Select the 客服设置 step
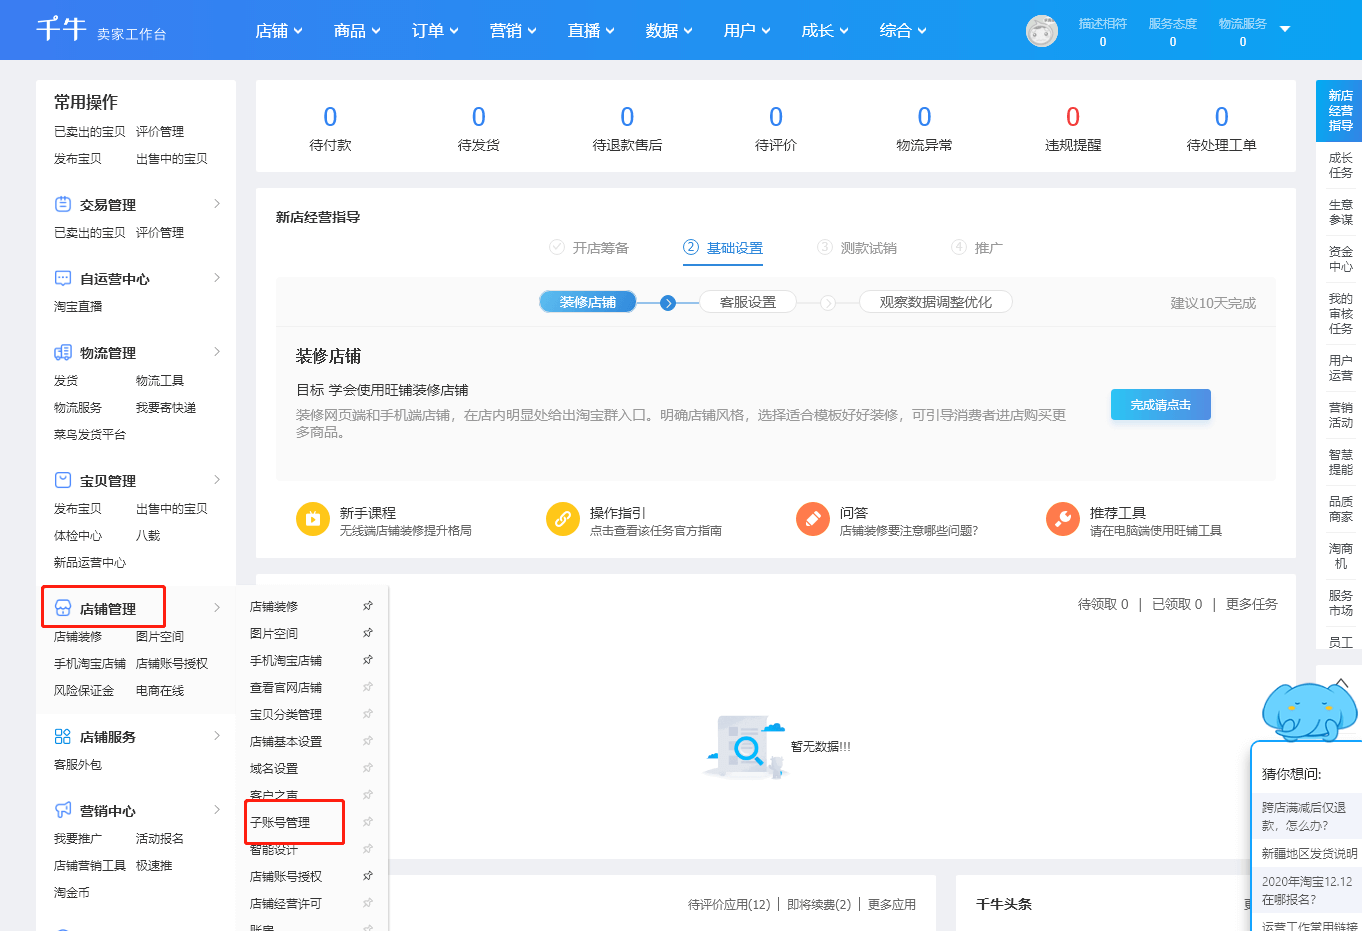 pos(748,302)
